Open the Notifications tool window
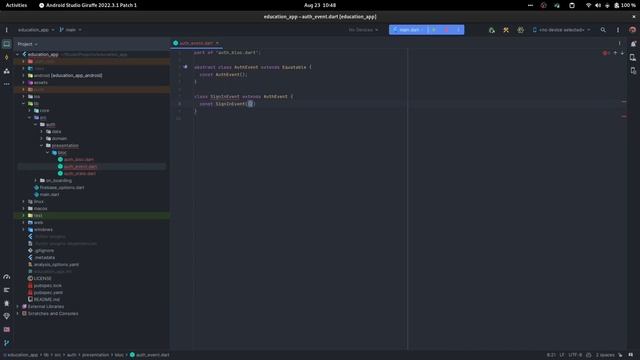 [x=633, y=44]
